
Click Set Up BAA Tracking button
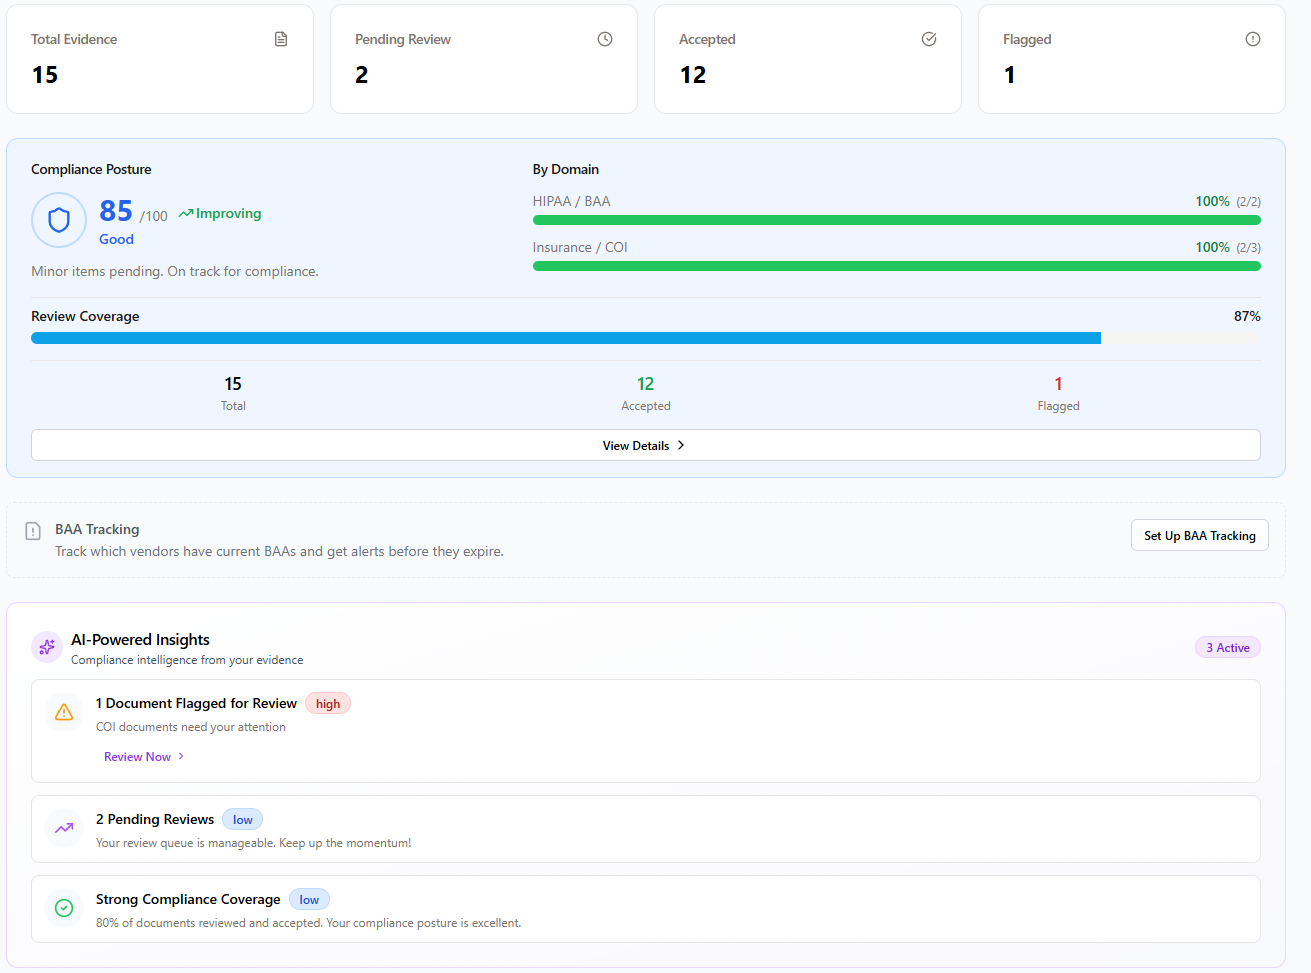1200,535
